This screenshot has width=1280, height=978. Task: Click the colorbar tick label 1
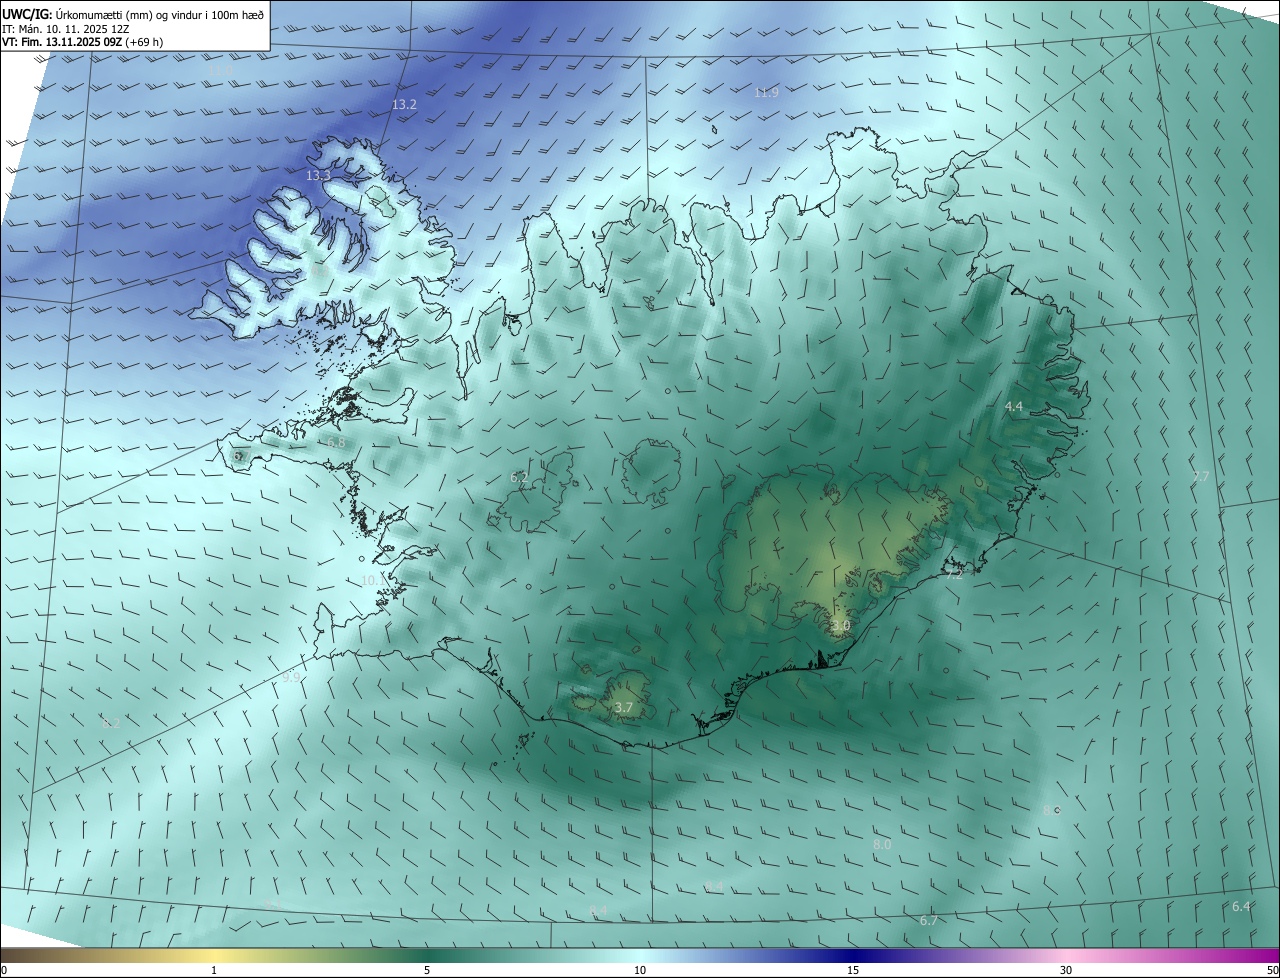point(214,971)
